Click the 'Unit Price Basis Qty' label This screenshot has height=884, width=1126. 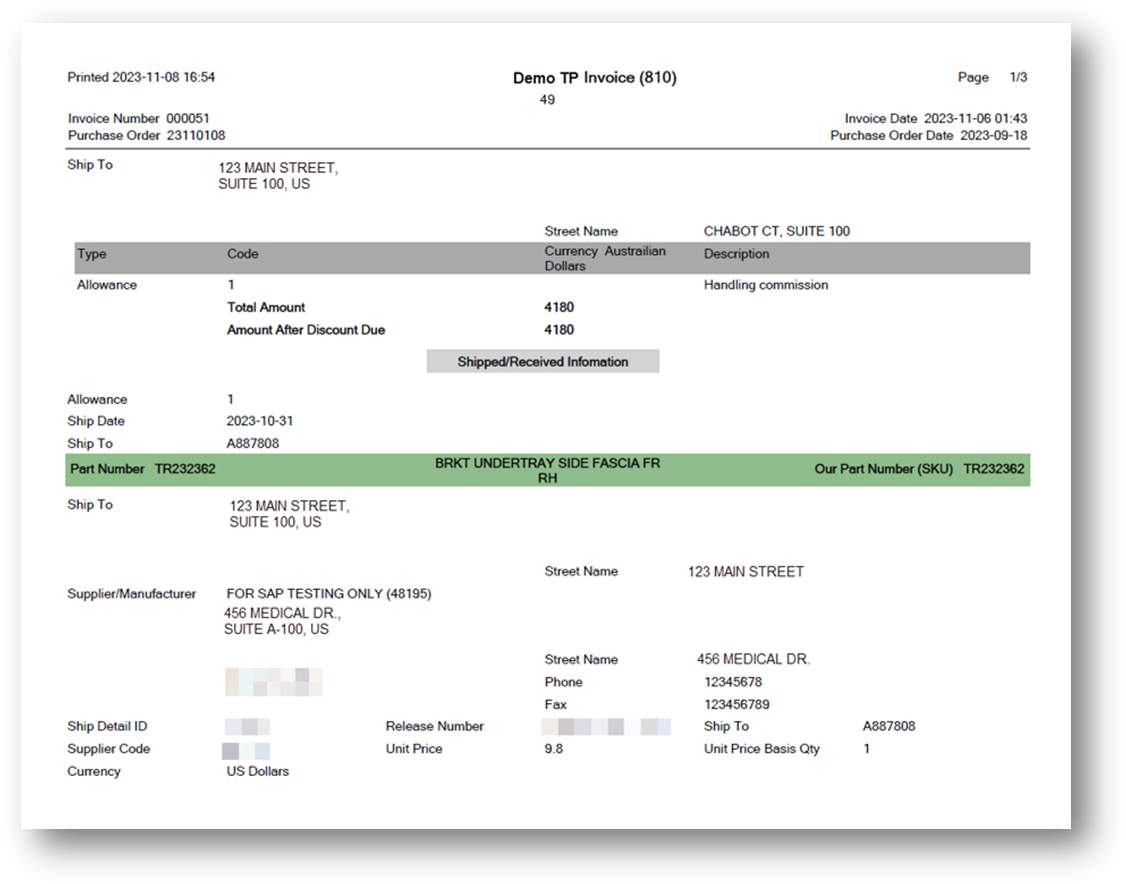[761, 749]
